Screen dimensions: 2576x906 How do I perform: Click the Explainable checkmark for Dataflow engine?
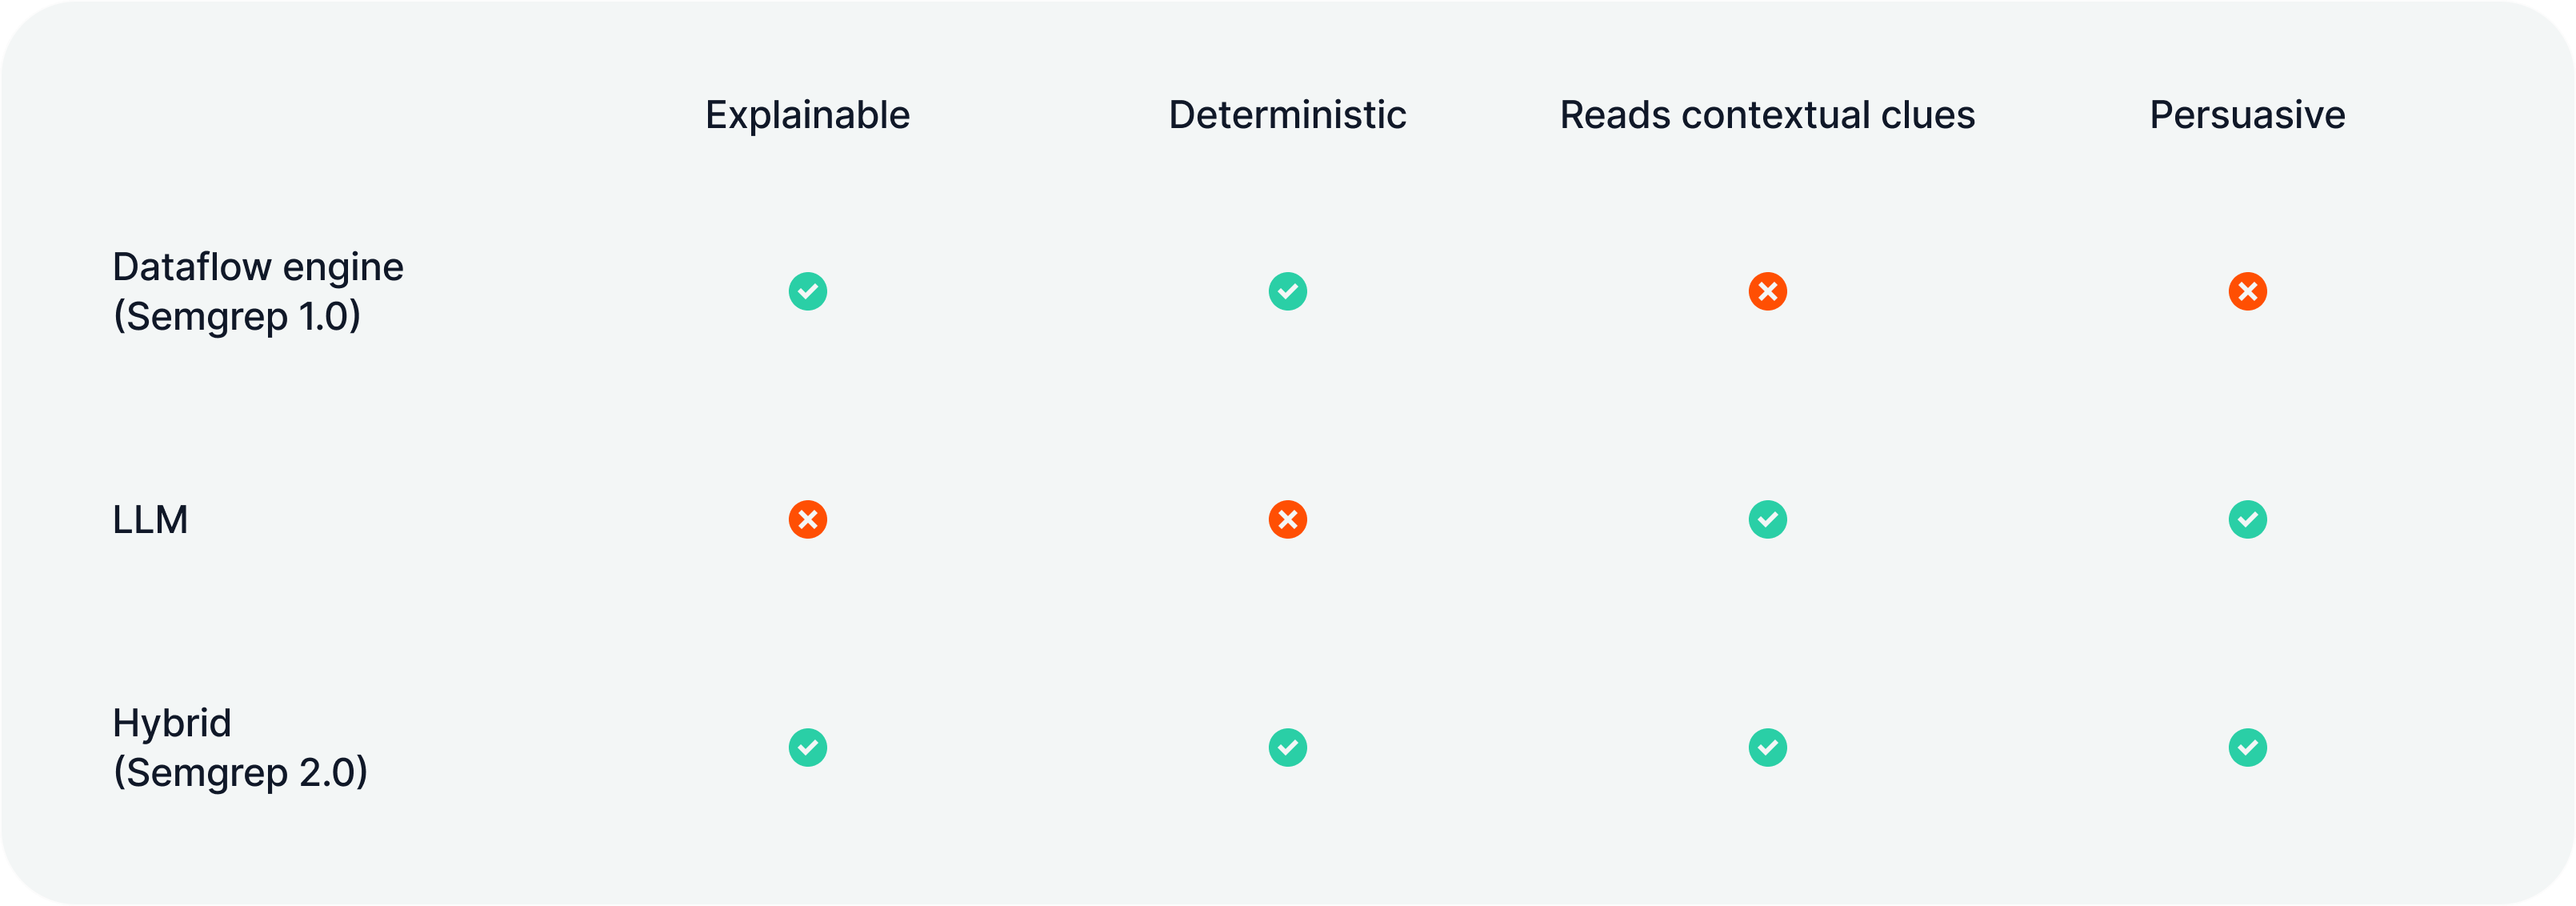(x=807, y=291)
